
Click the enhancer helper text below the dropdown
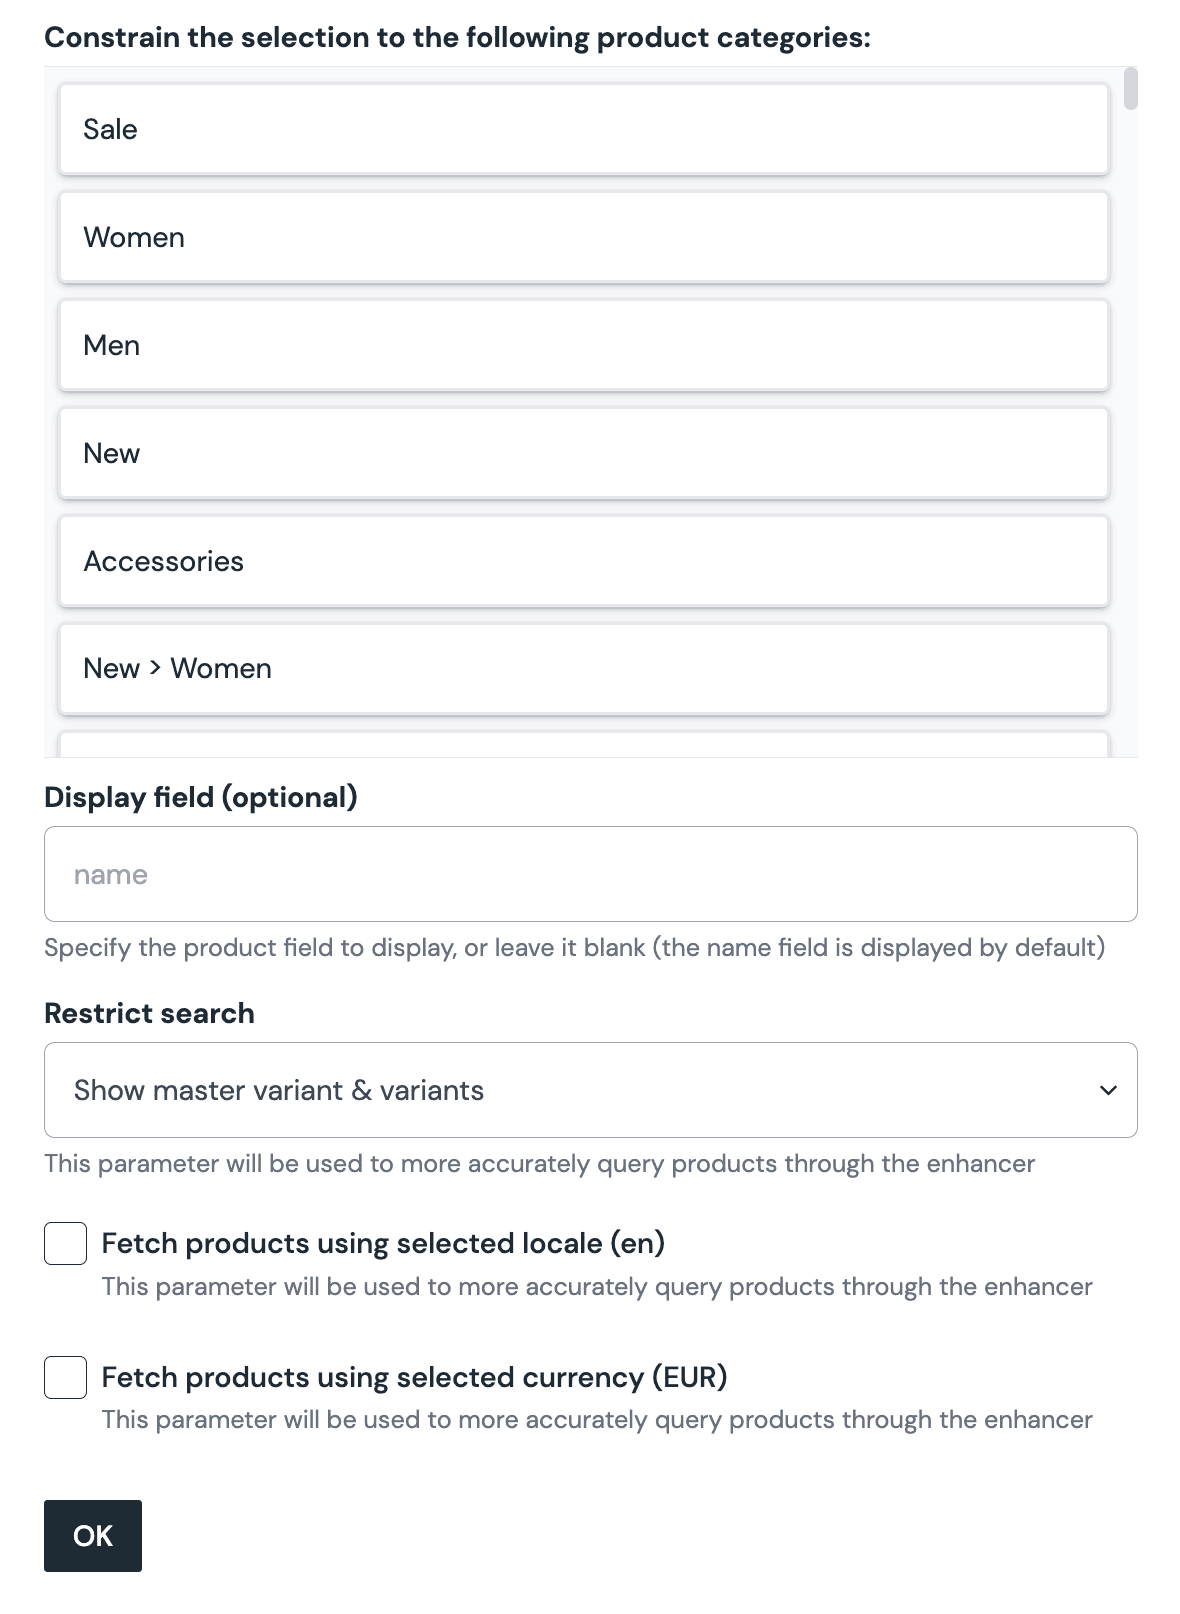[x=539, y=1163]
